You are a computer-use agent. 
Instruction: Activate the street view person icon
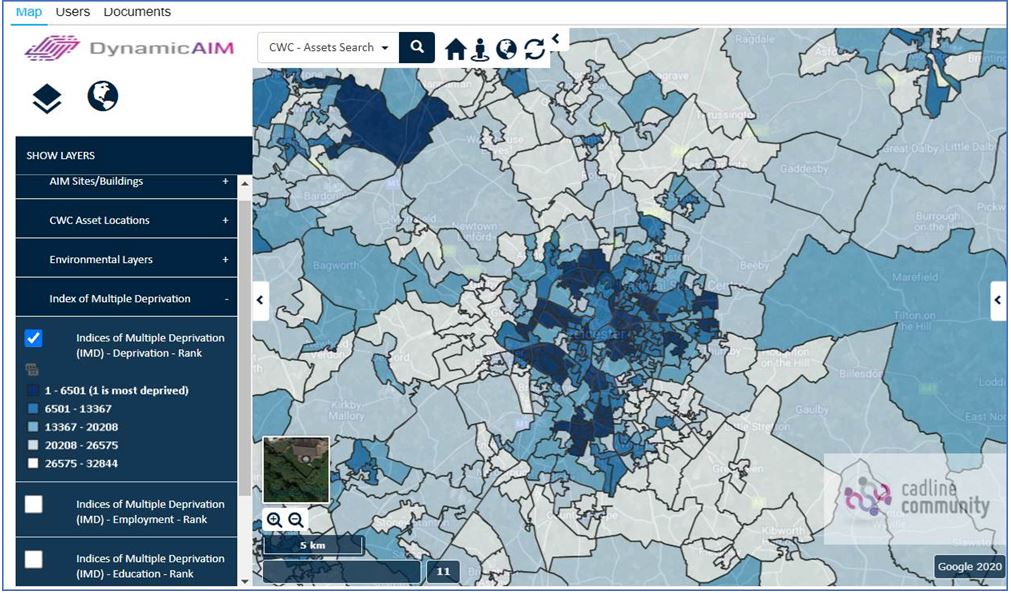click(x=480, y=49)
